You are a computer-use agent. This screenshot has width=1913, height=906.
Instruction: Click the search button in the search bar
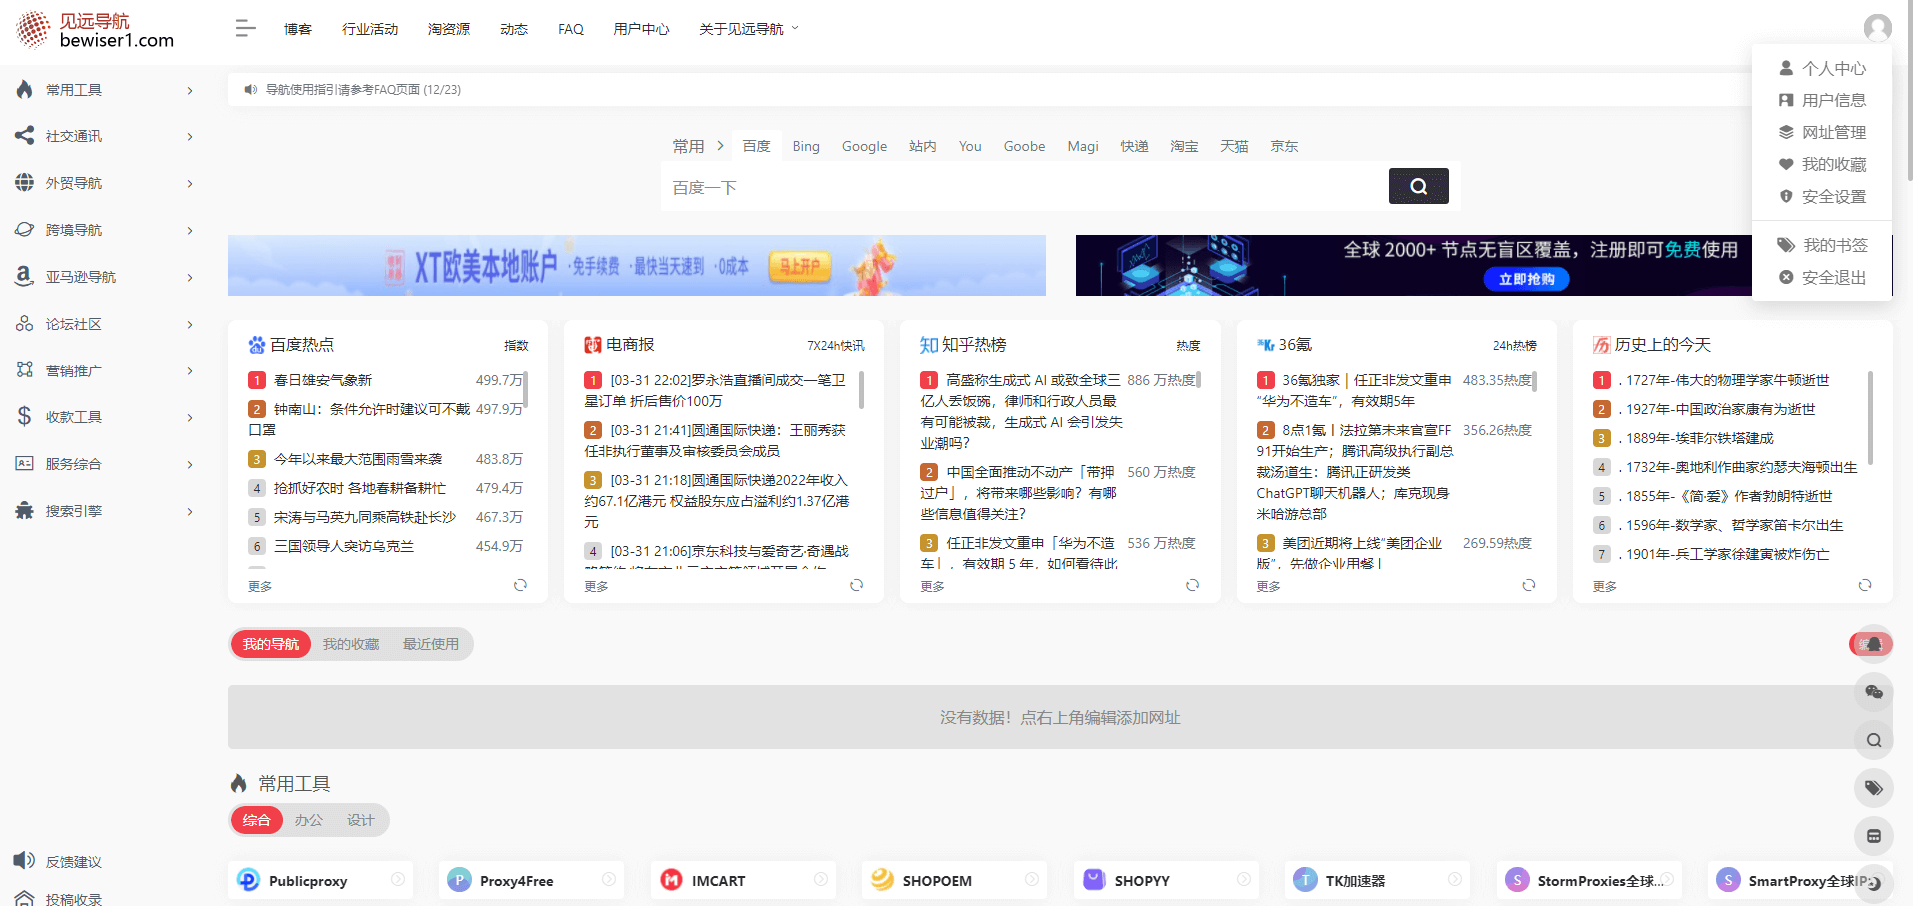click(x=1418, y=186)
